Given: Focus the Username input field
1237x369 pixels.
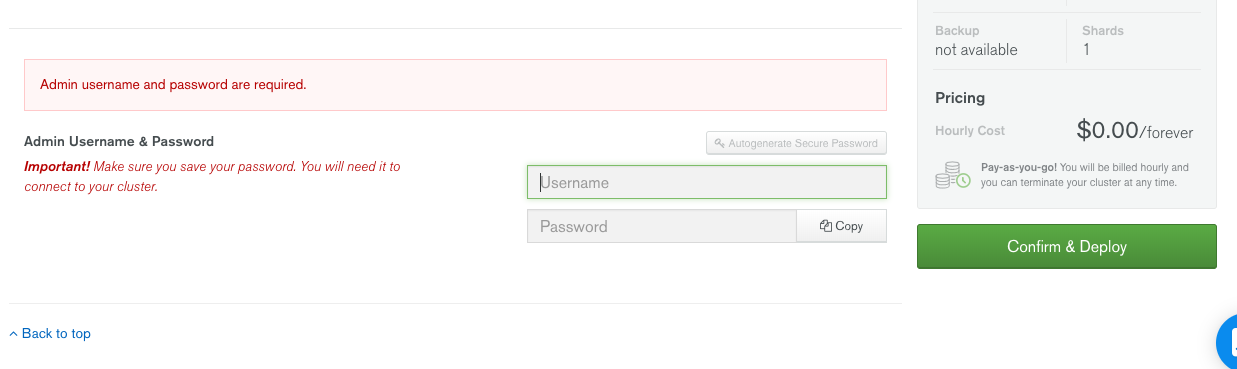Looking at the screenshot, I should click(x=706, y=182).
